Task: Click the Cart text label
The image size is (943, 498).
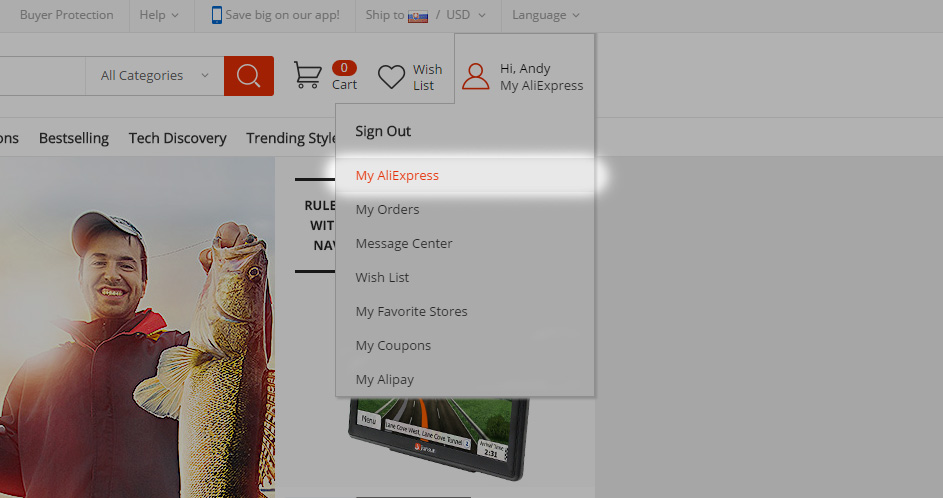Action: coord(345,85)
